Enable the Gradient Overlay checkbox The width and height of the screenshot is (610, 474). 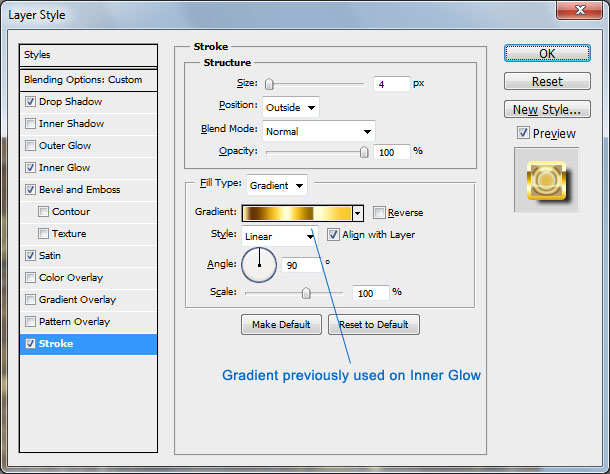pos(30,299)
